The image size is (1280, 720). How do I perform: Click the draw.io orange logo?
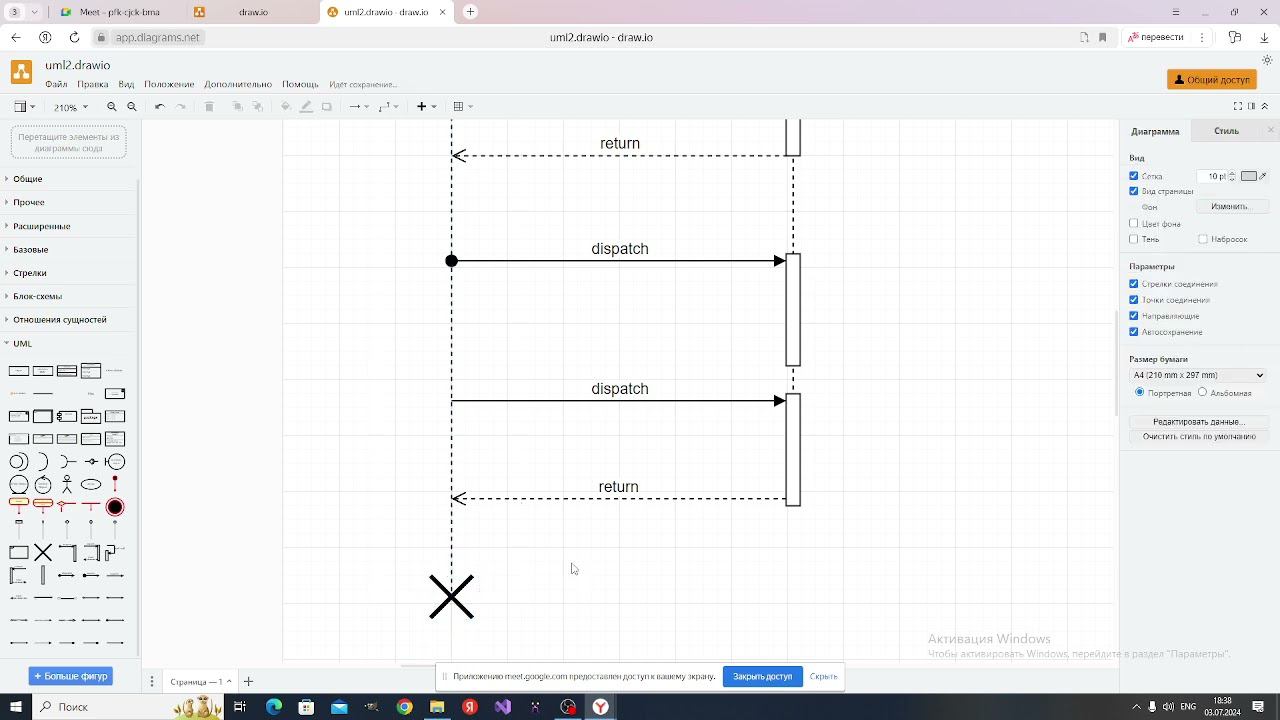[x=21, y=72]
